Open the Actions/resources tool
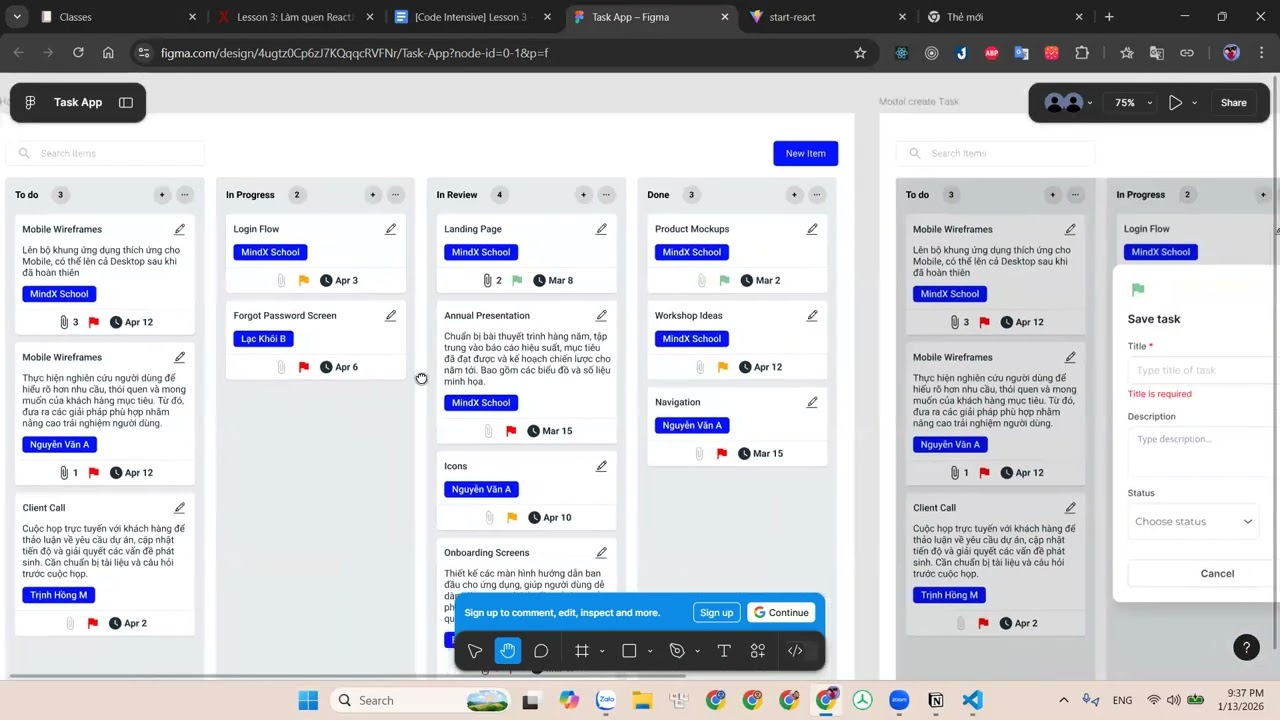 (758, 651)
